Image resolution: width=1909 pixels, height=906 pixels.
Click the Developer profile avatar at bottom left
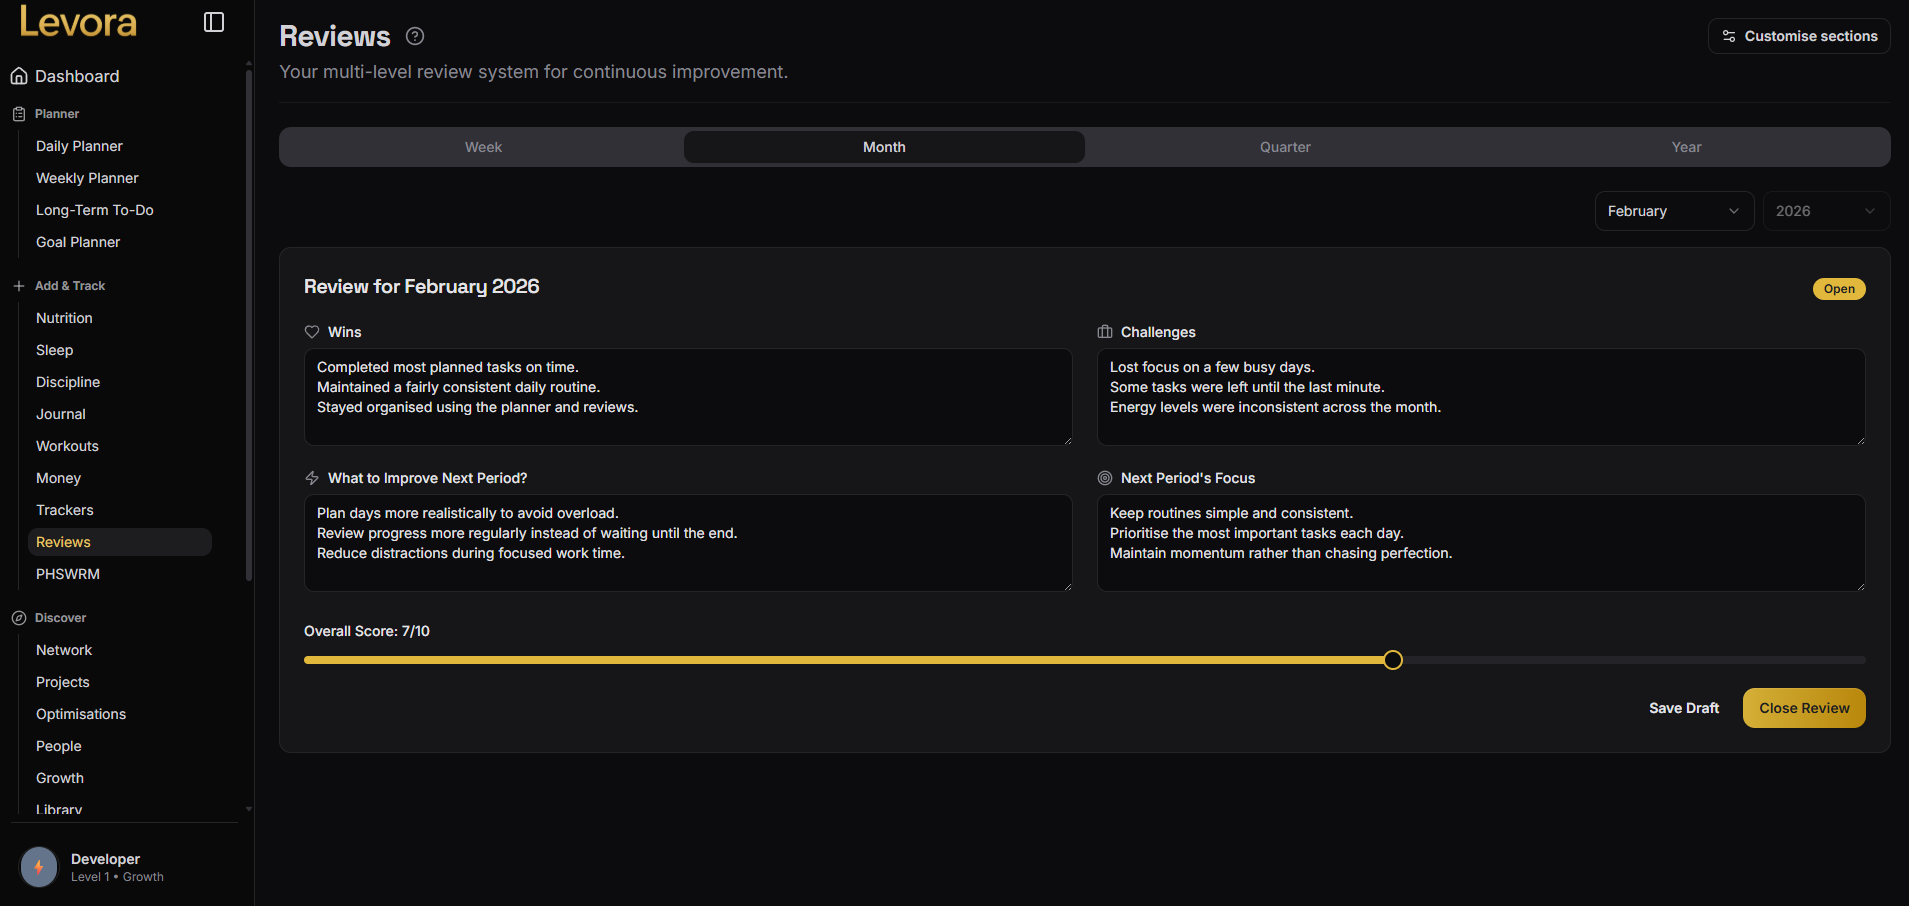[x=38, y=867]
